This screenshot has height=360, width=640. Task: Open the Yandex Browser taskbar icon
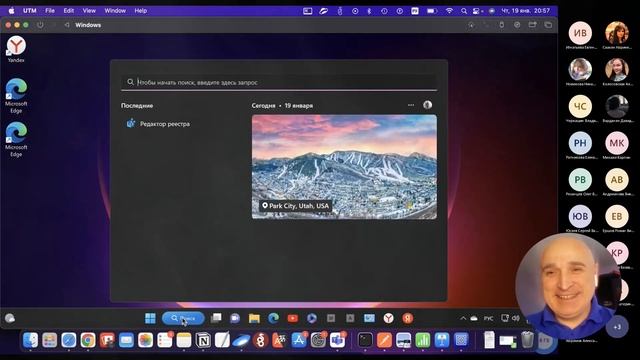[x=388, y=318]
